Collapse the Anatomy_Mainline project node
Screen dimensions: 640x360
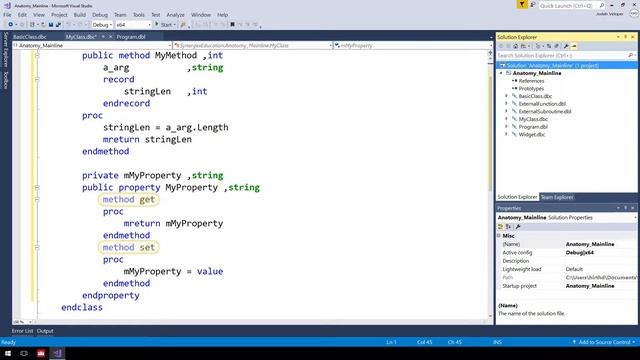click(x=501, y=73)
